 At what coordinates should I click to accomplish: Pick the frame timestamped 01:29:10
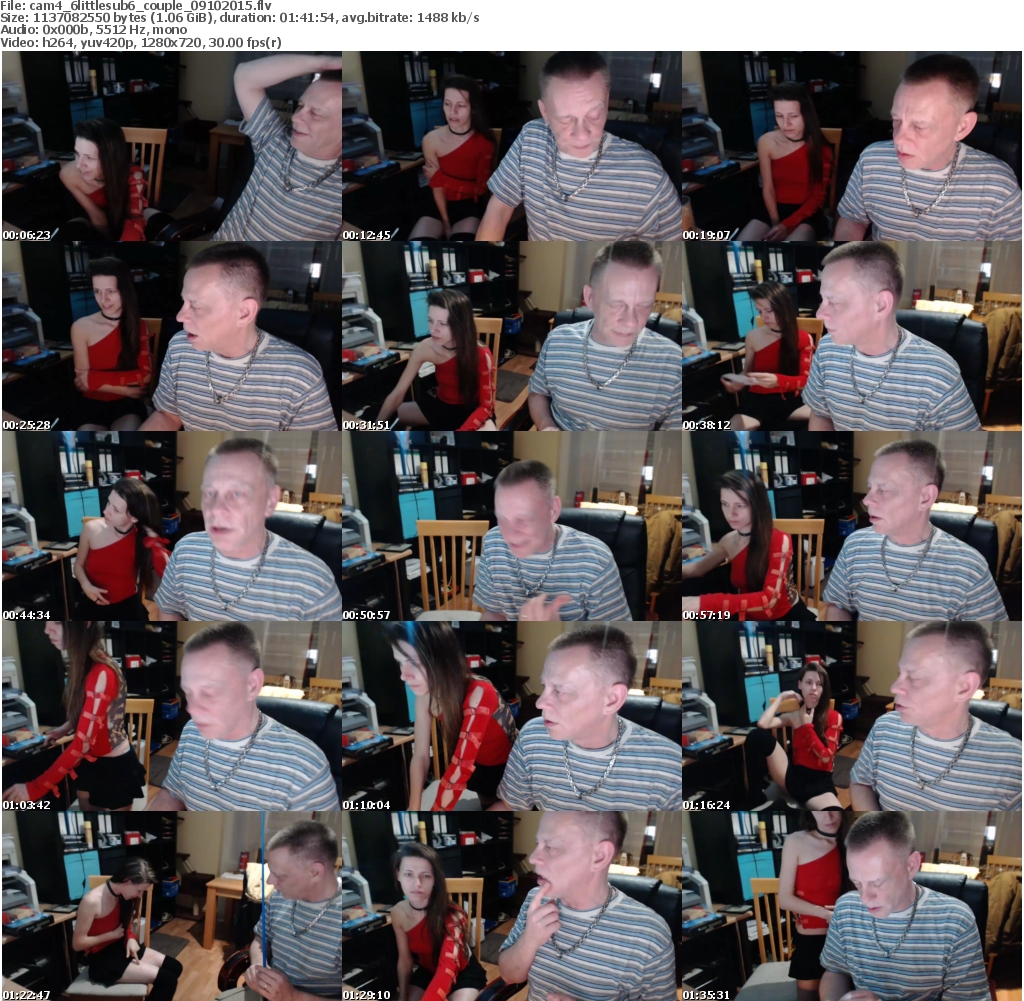pos(512,906)
